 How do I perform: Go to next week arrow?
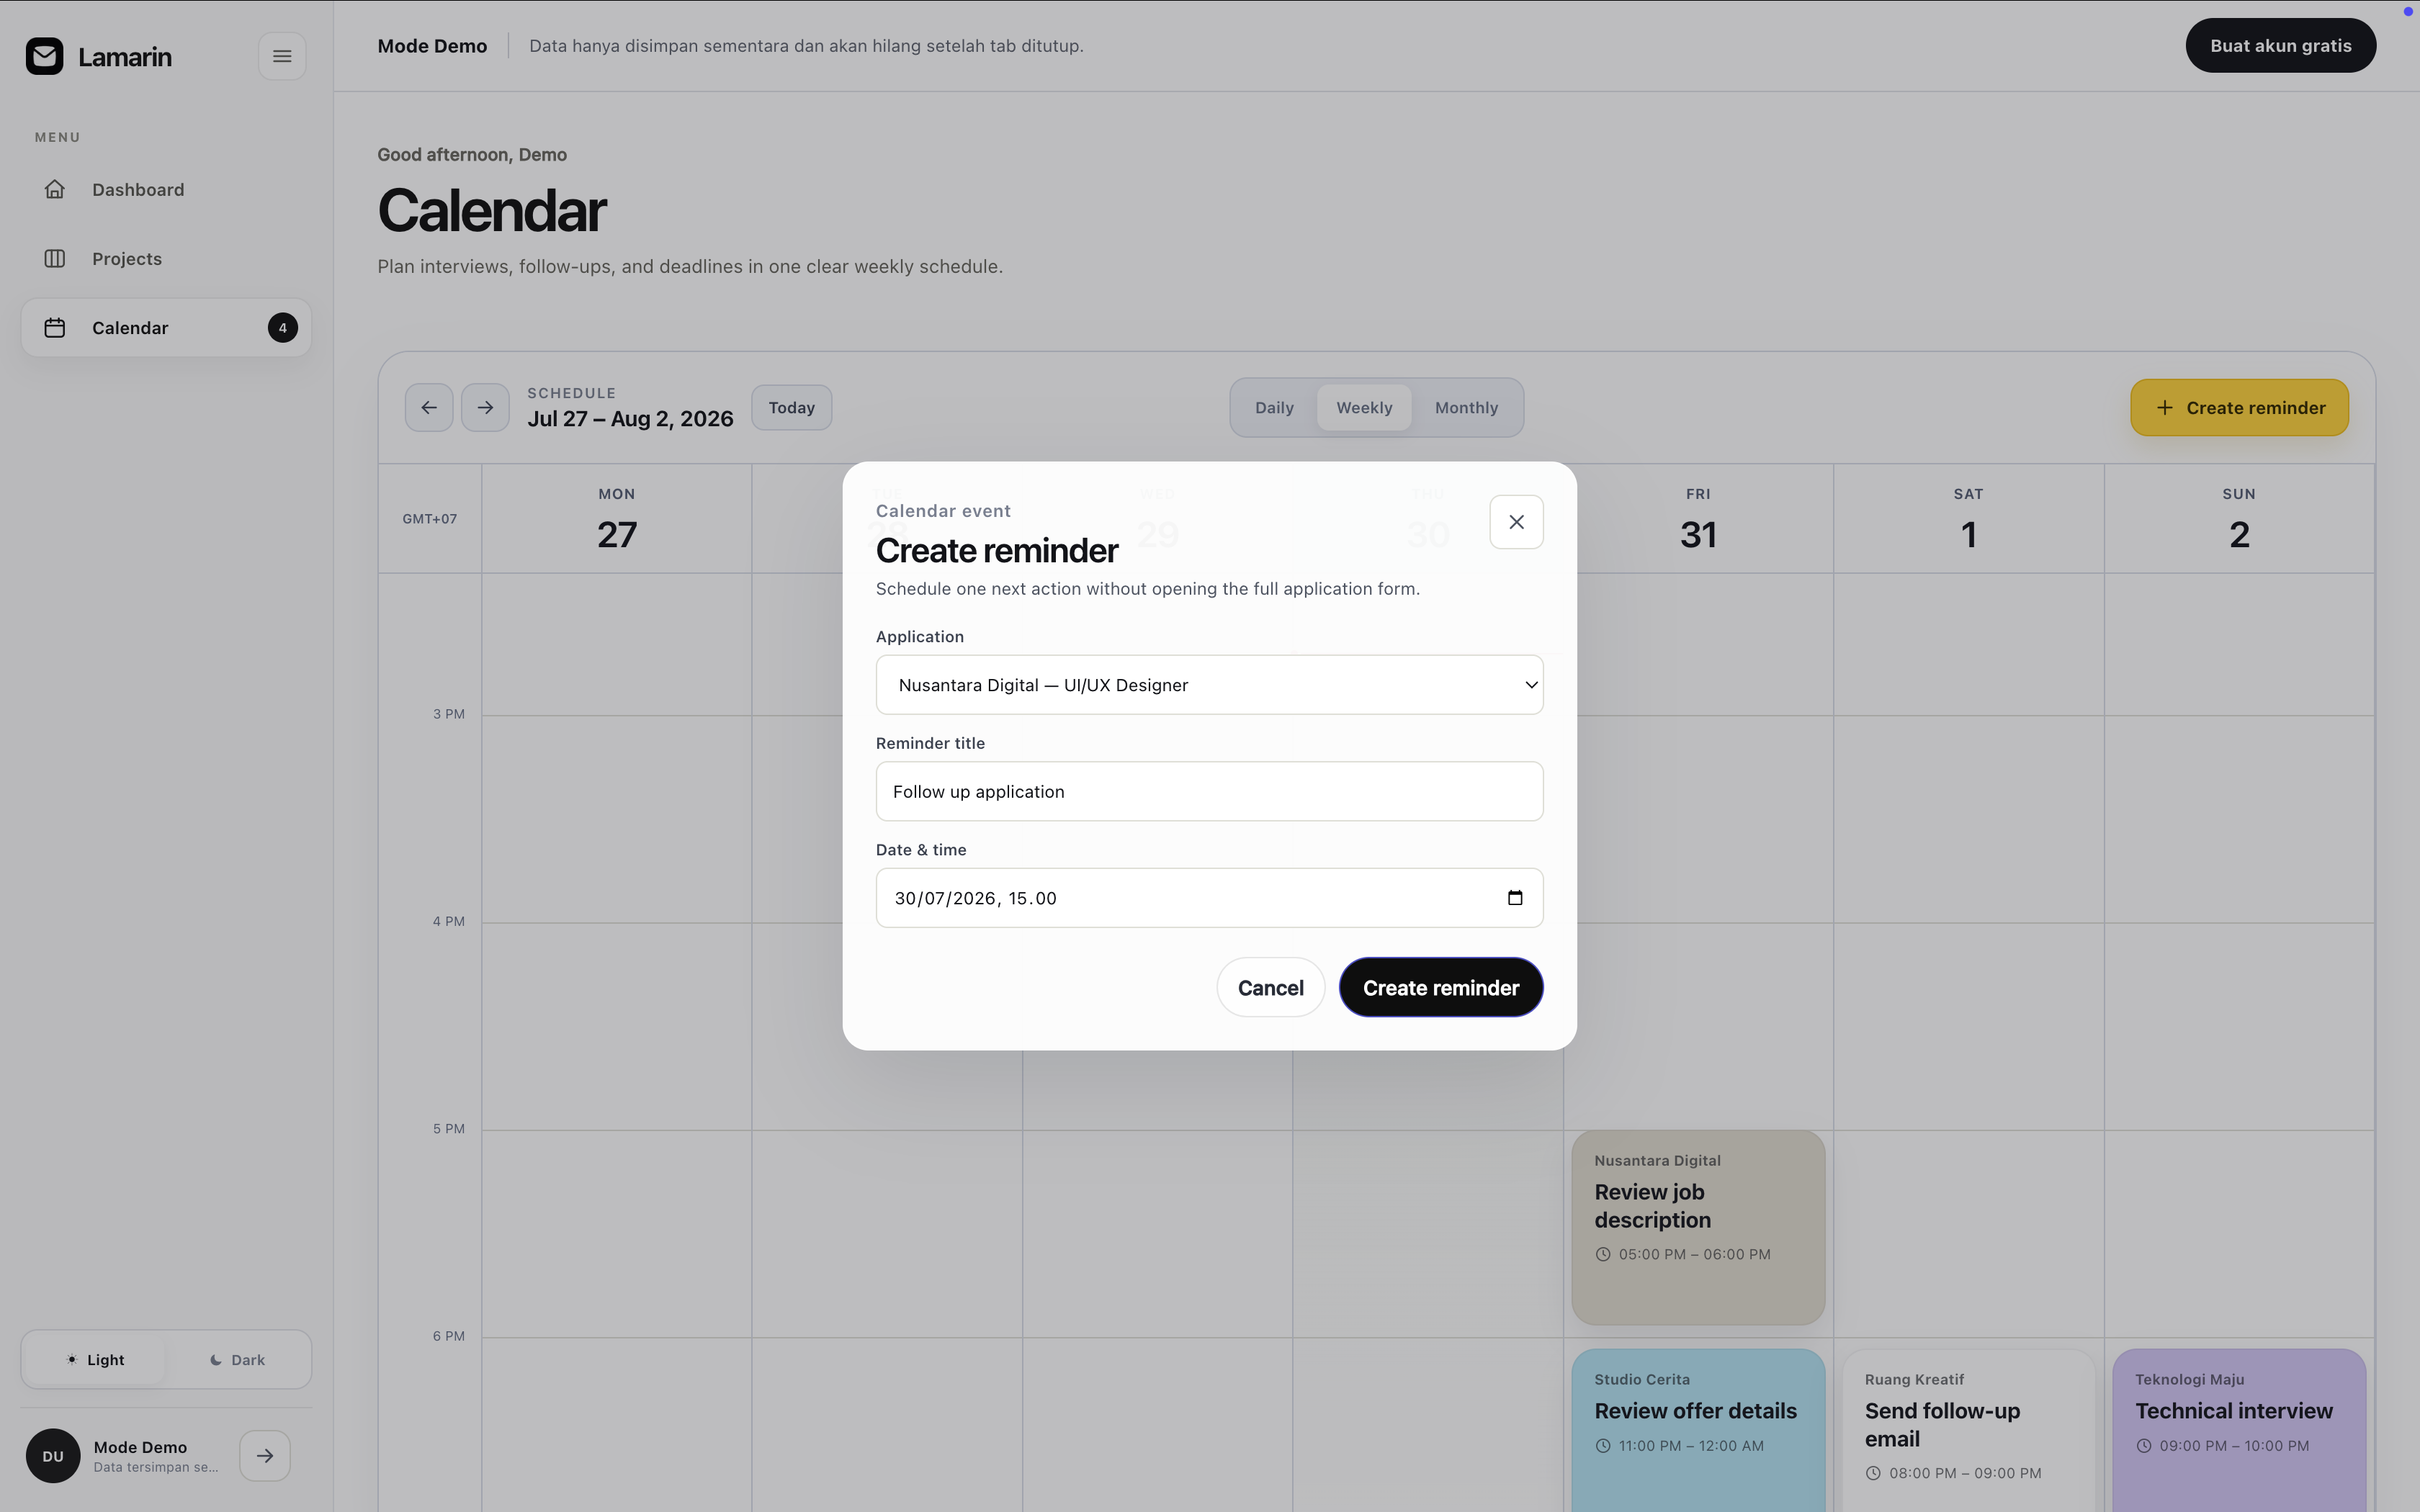click(485, 407)
